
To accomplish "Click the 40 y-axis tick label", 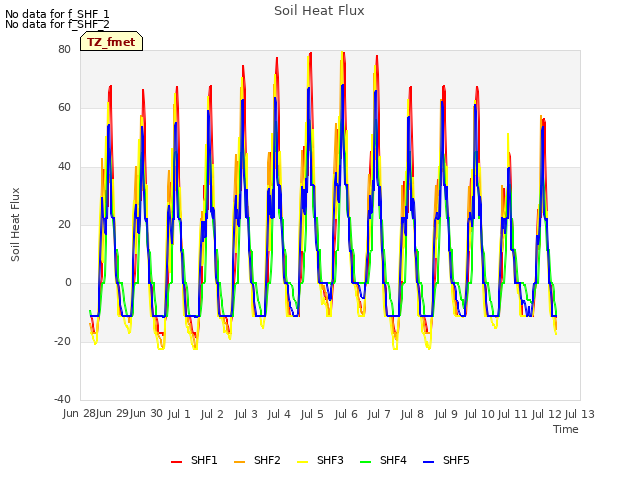I will 64,166.
